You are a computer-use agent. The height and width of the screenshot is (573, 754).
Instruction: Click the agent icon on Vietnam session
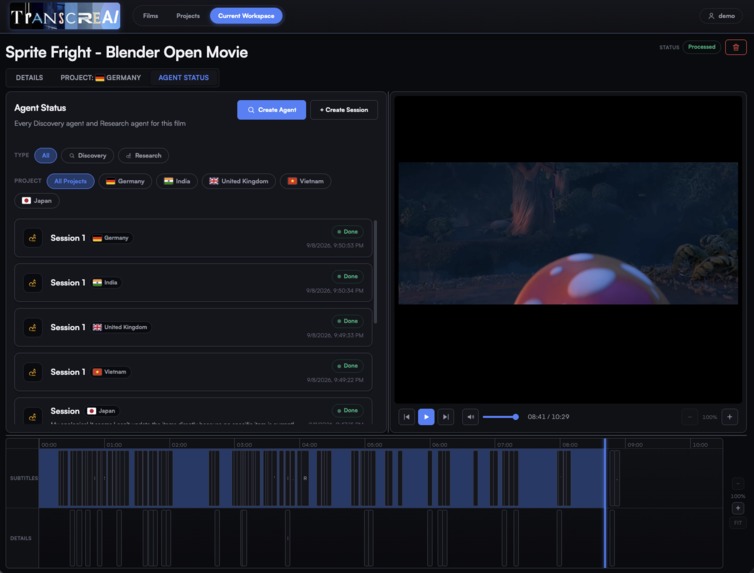33,372
